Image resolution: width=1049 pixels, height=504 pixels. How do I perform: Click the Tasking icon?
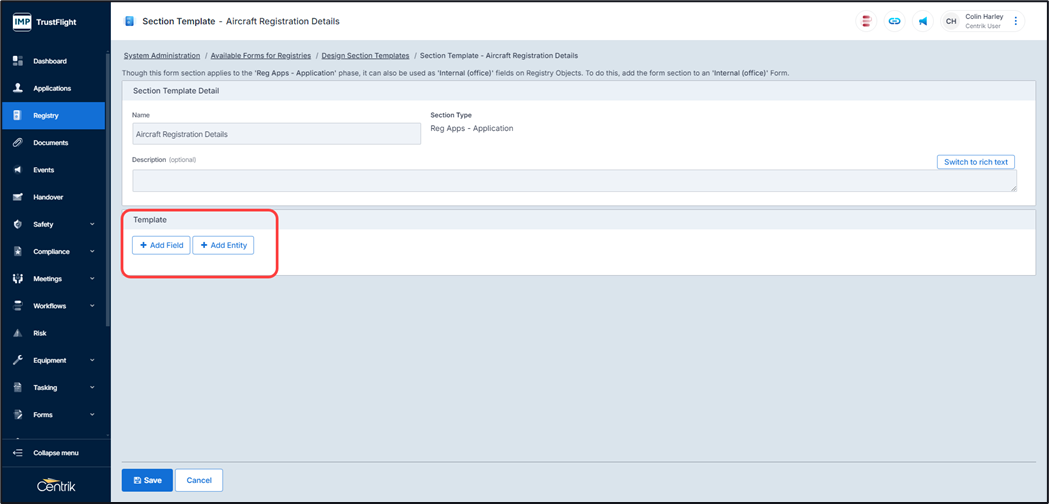18,388
